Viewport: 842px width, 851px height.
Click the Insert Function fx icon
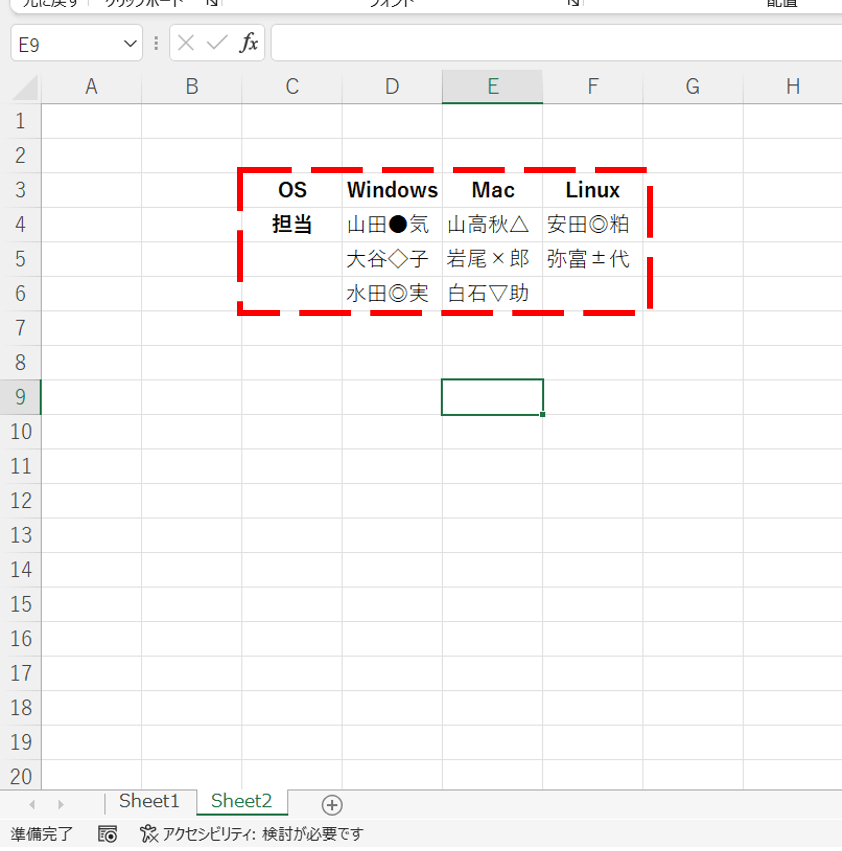click(x=249, y=42)
